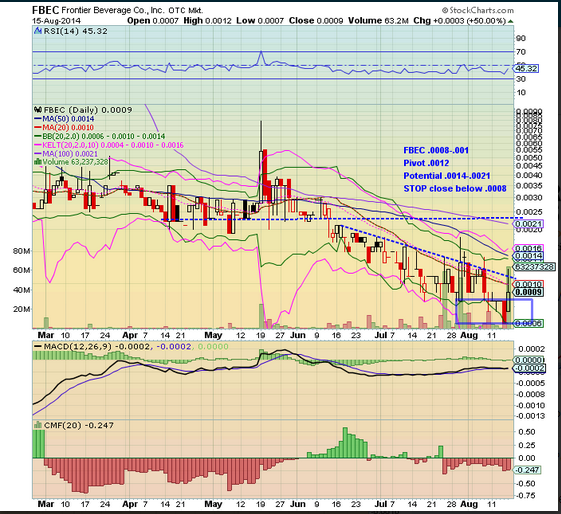The width and height of the screenshot is (561, 514).
Task: Click the MA(50) 0.0014 legend entry
Action: (x=68, y=119)
